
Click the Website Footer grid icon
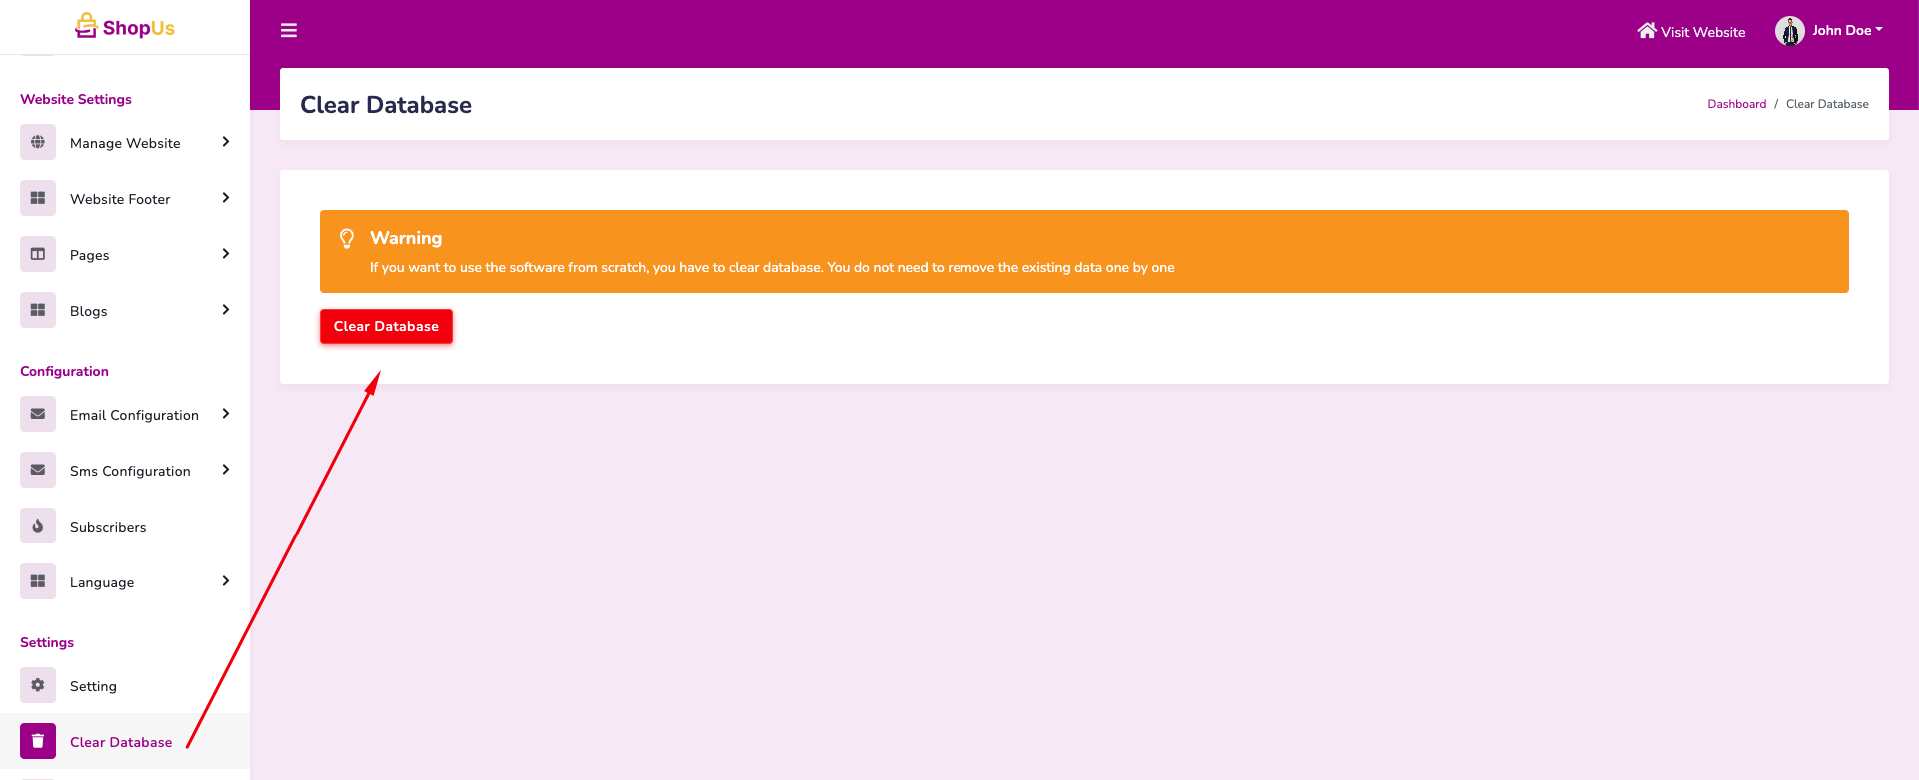click(38, 199)
